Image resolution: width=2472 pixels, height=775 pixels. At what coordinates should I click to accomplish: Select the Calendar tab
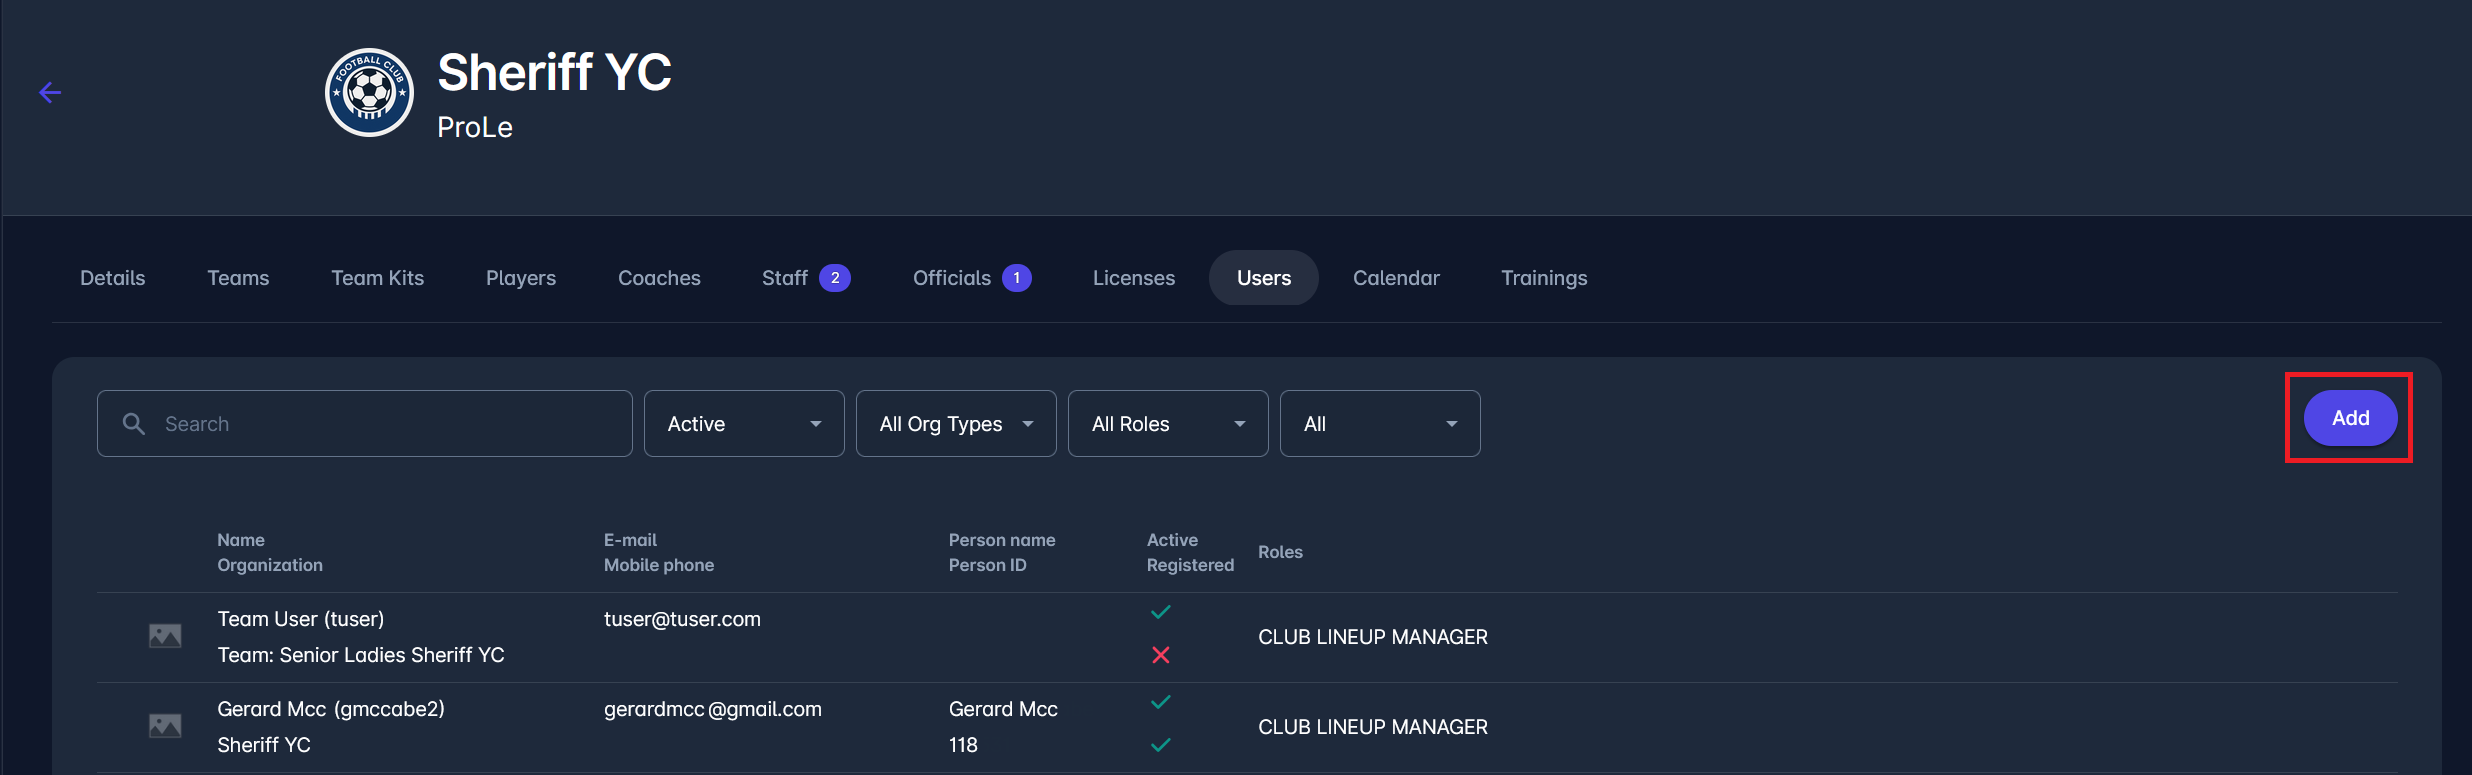(x=1396, y=278)
